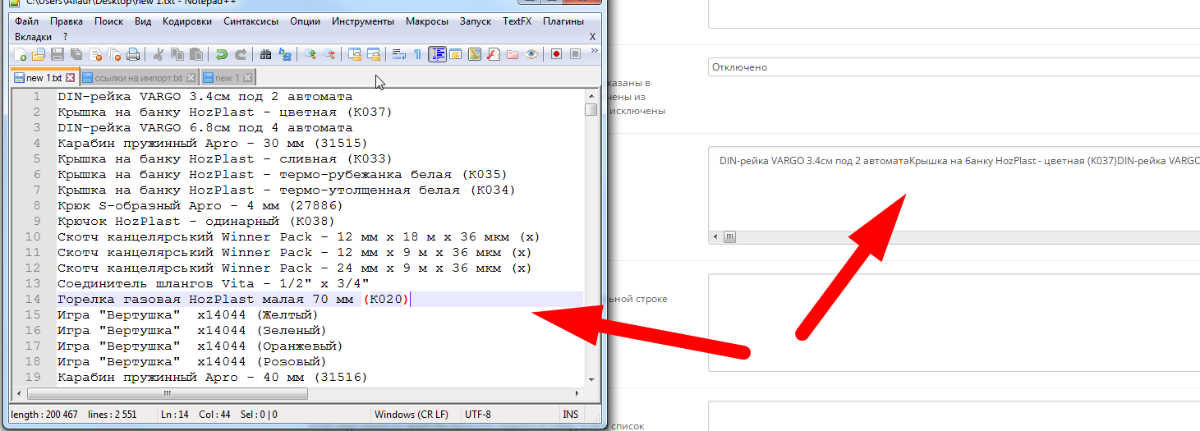Viewport: 1200px width, 431px height.
Task: Click the Close All toolbar icon
Action: coord(114,54)
